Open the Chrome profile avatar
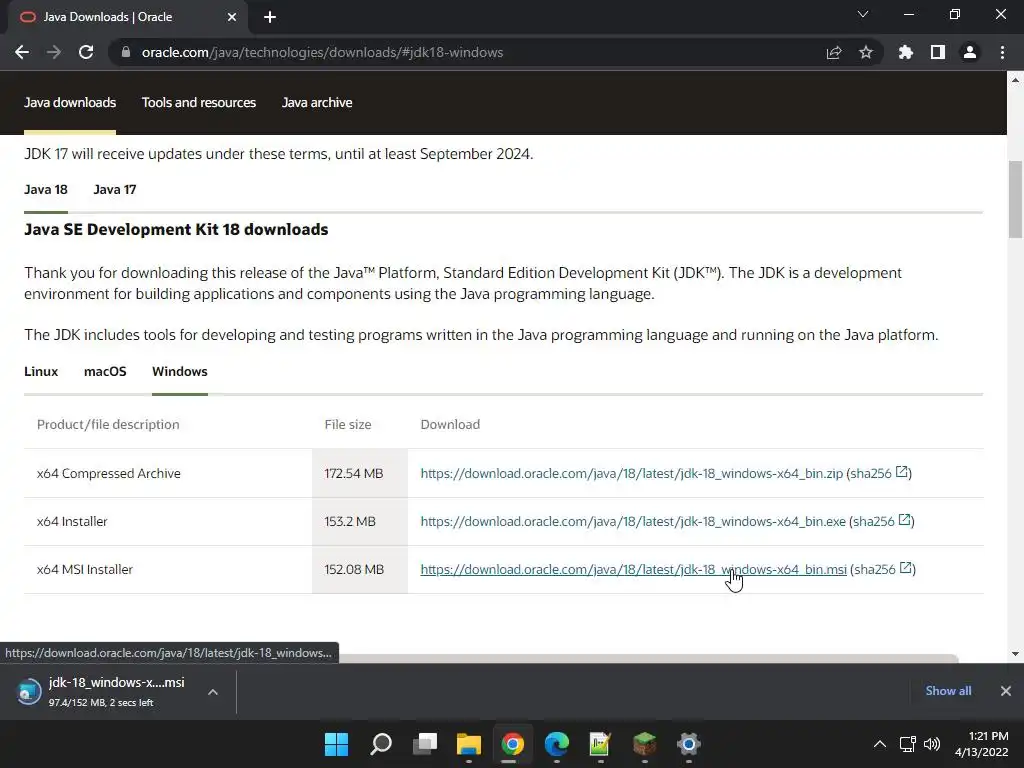This screenshot has width=1024, height=768. pos(970,52)
